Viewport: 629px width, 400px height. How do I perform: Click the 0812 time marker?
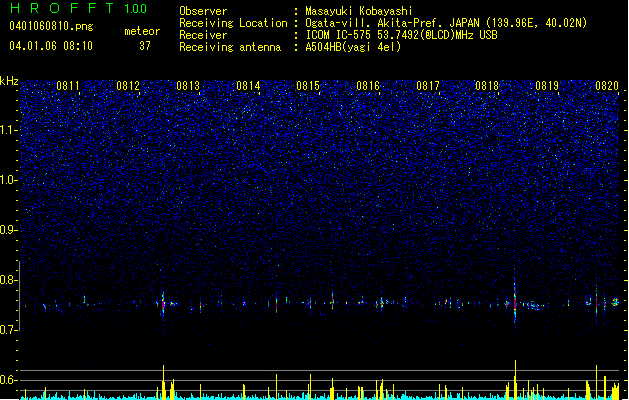(128, 86)
